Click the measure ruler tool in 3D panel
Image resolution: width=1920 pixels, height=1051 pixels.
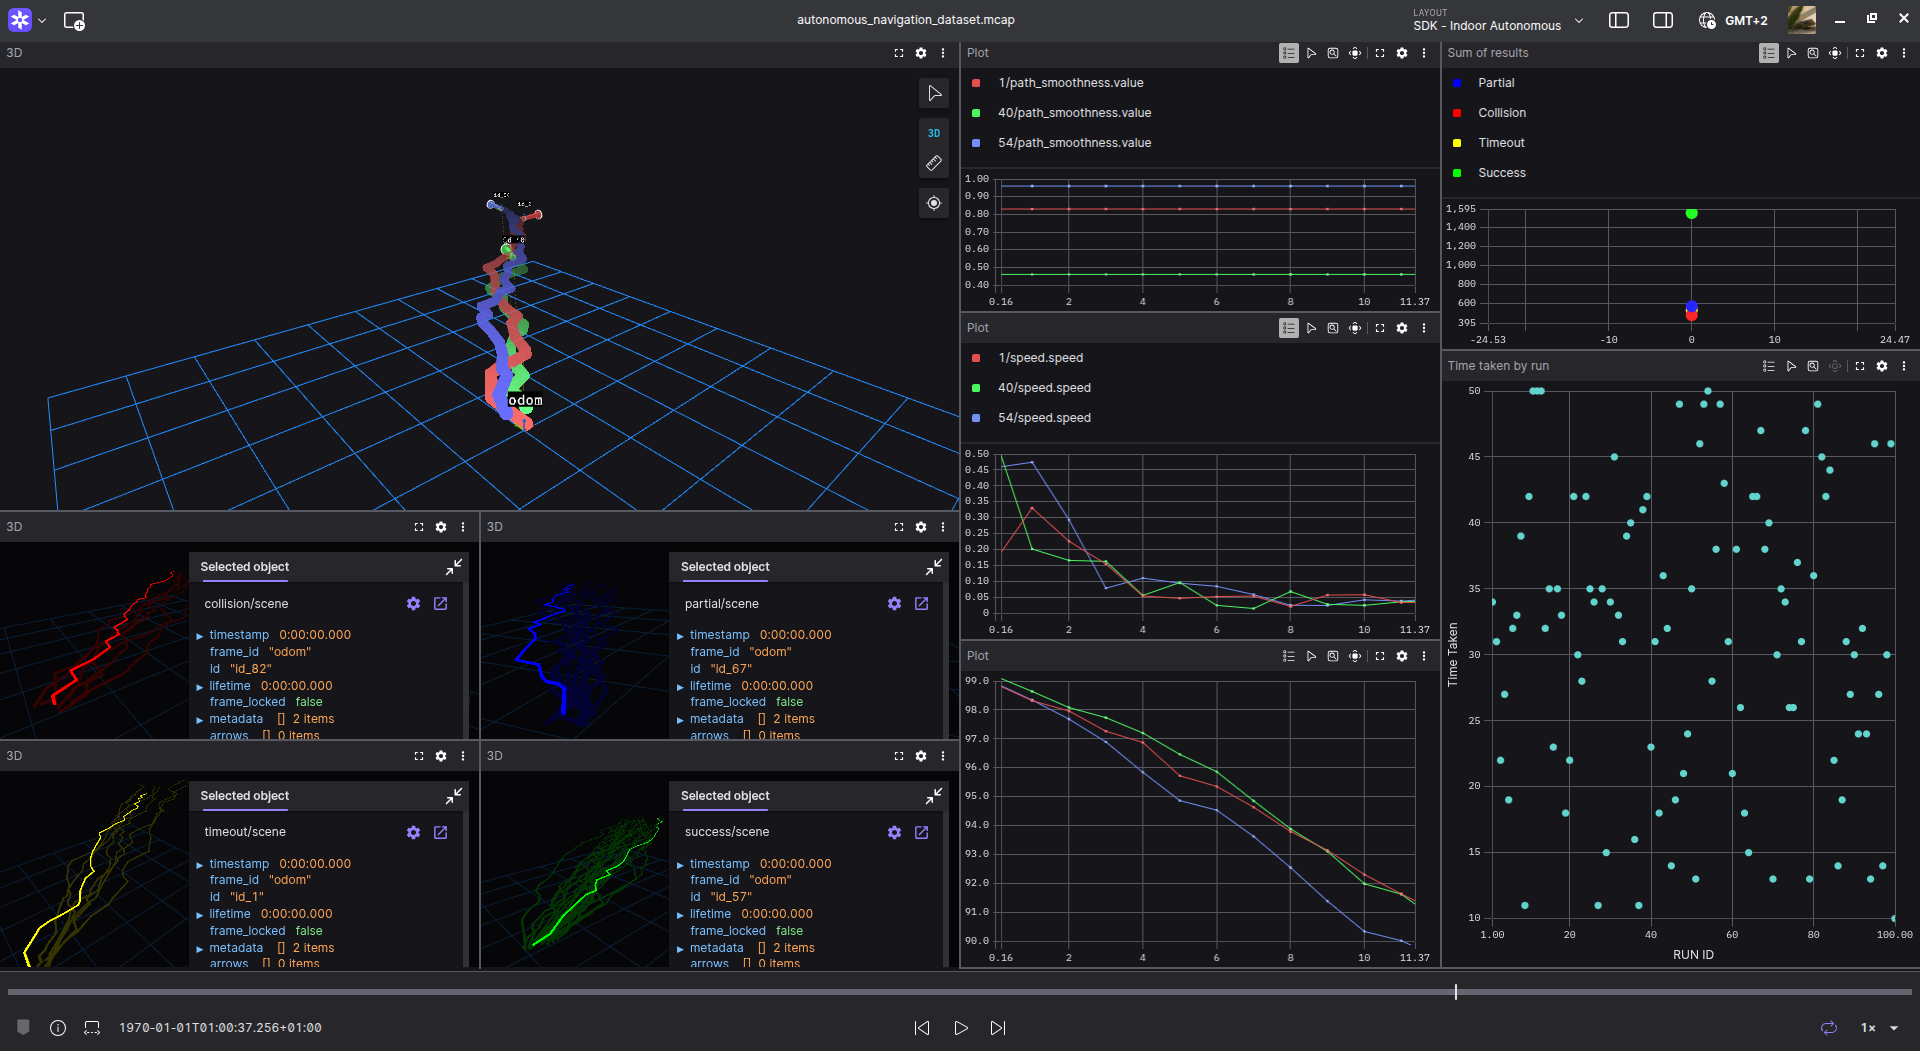[x=933, y=163]
